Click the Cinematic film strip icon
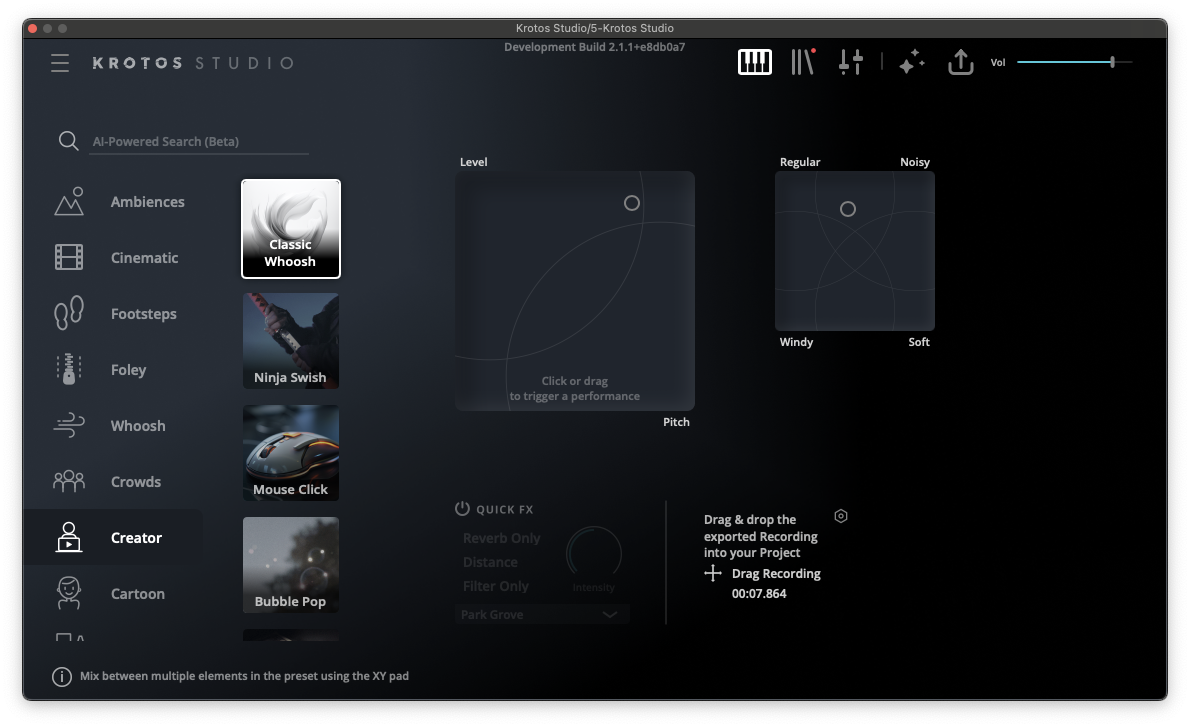 (69, 257)
